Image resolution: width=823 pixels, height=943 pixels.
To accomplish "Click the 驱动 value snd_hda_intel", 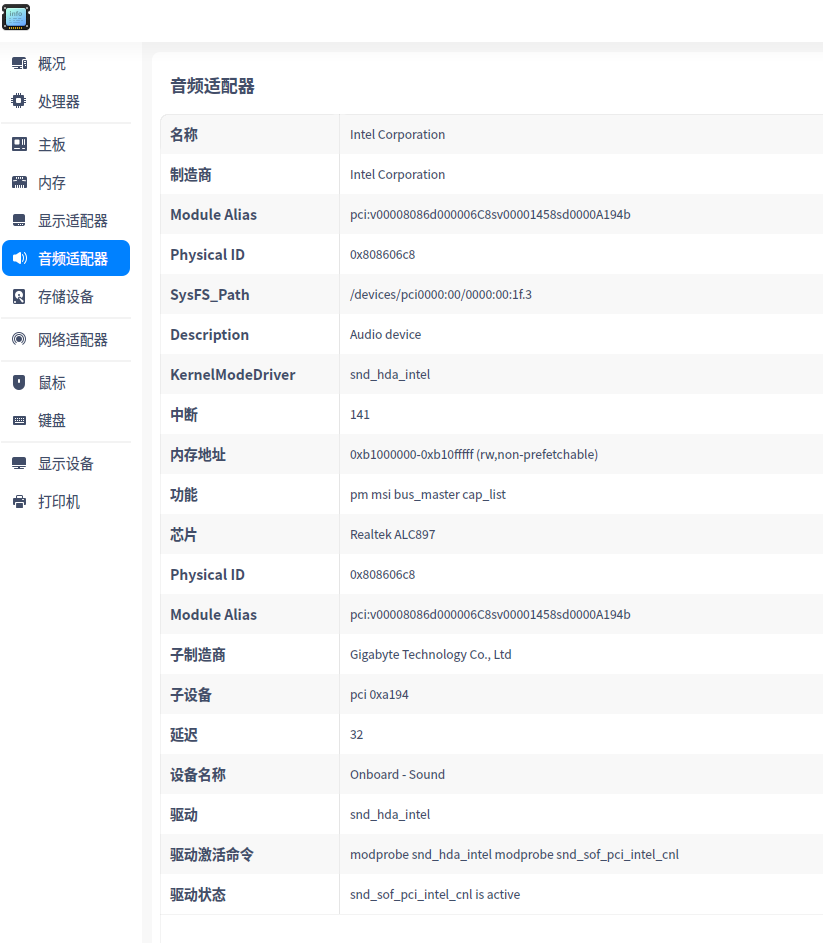I will click(390, 814).
